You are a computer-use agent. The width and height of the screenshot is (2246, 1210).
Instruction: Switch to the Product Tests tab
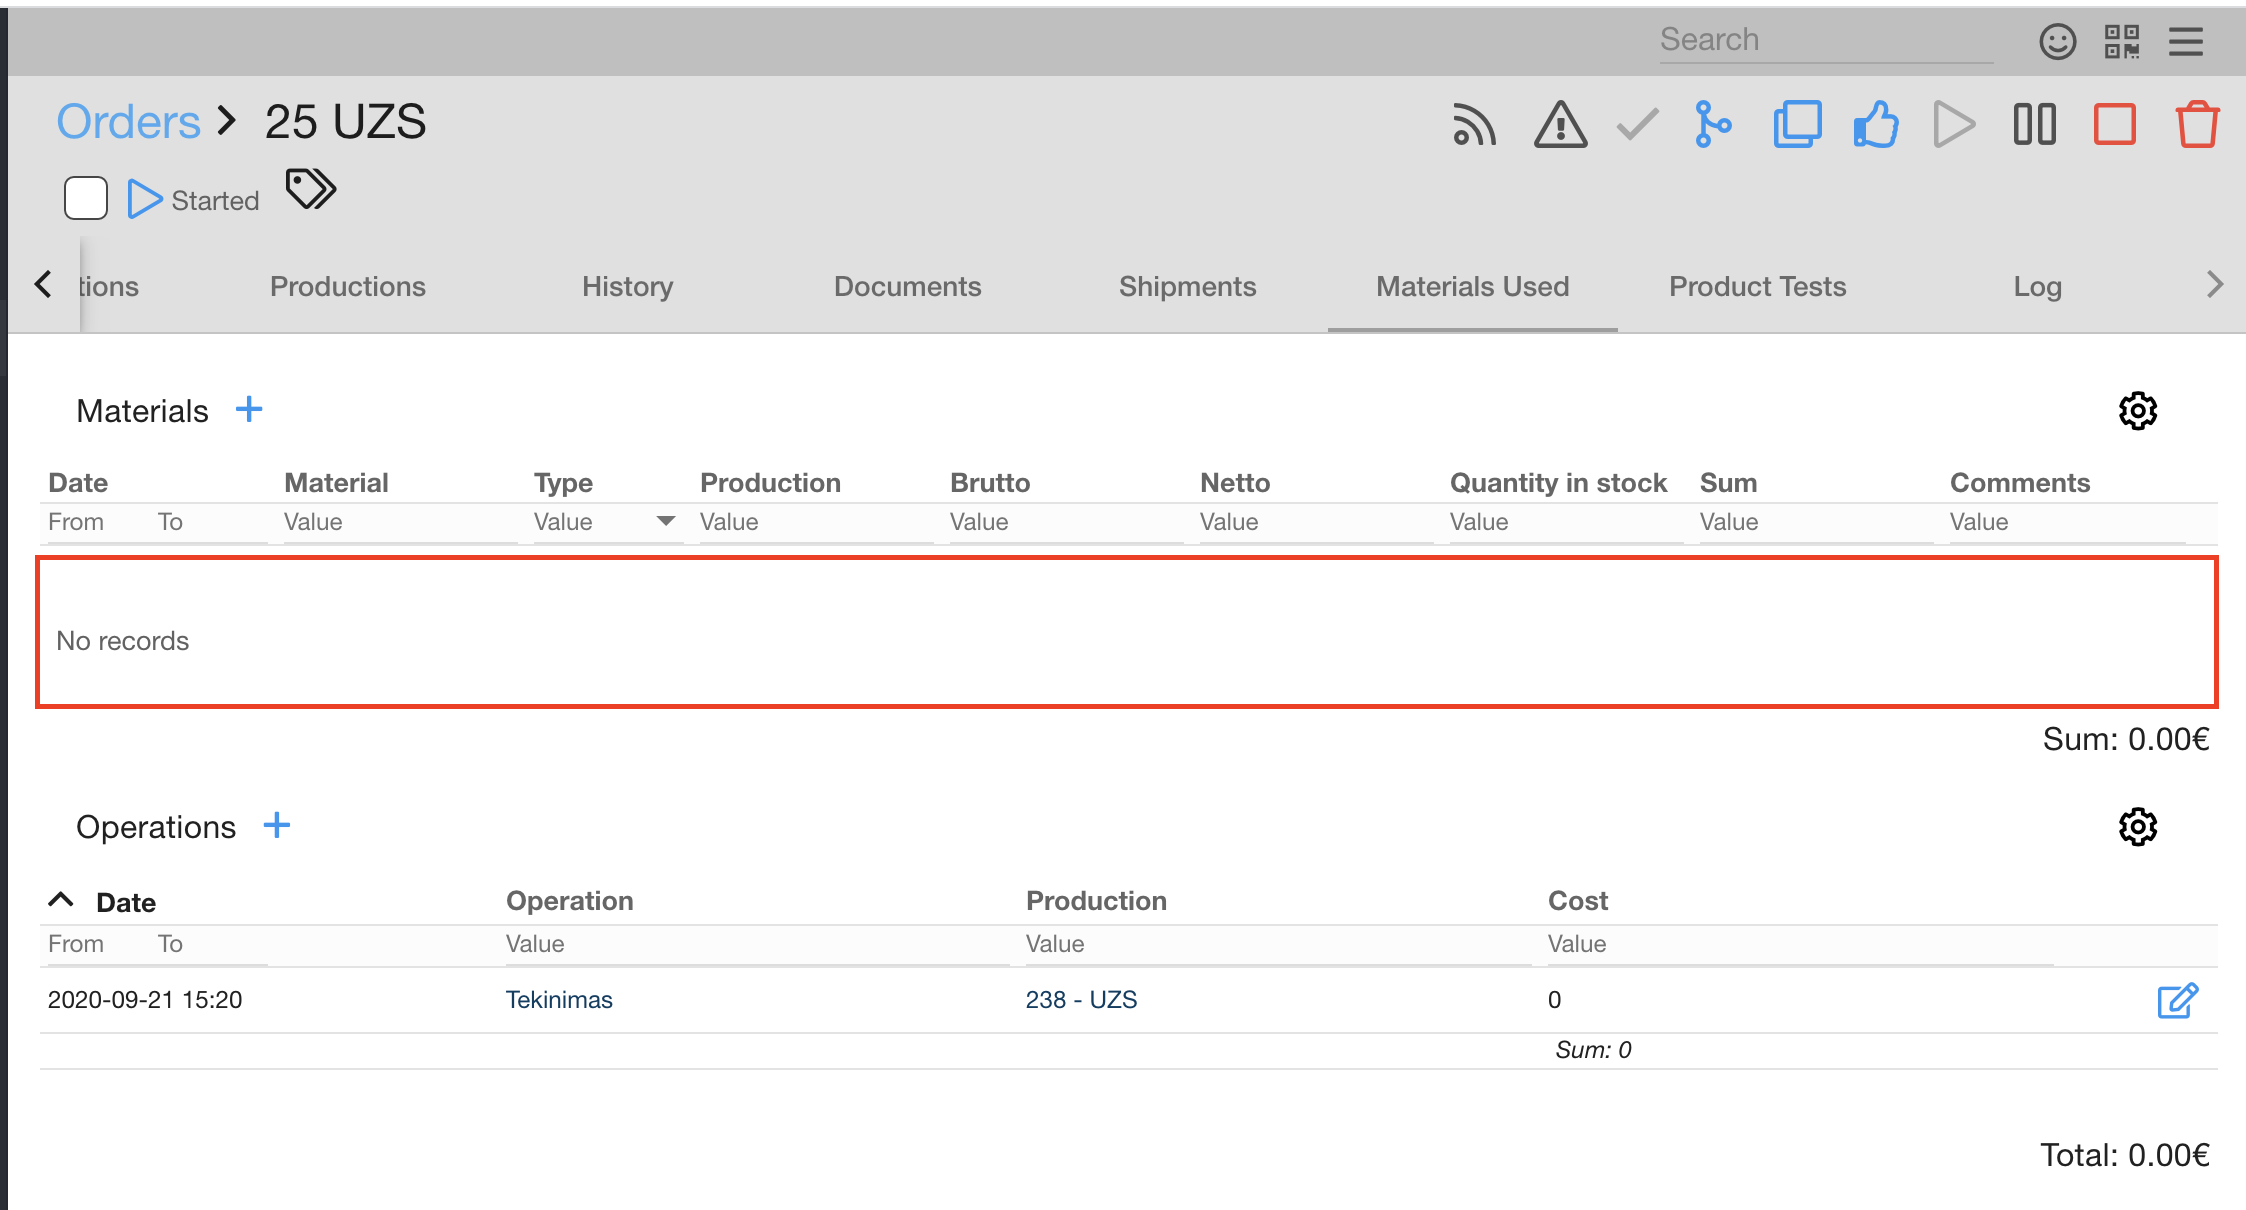click(1757, 287)
